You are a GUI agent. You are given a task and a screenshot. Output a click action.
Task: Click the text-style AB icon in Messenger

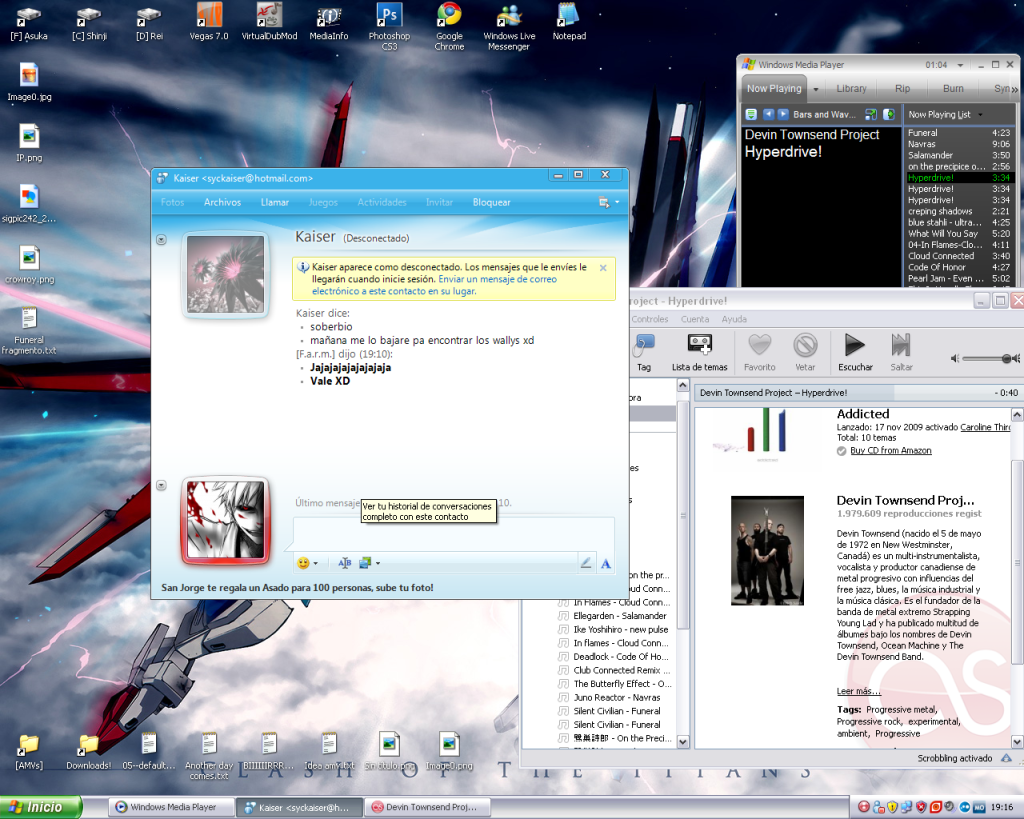pos(345,563)
